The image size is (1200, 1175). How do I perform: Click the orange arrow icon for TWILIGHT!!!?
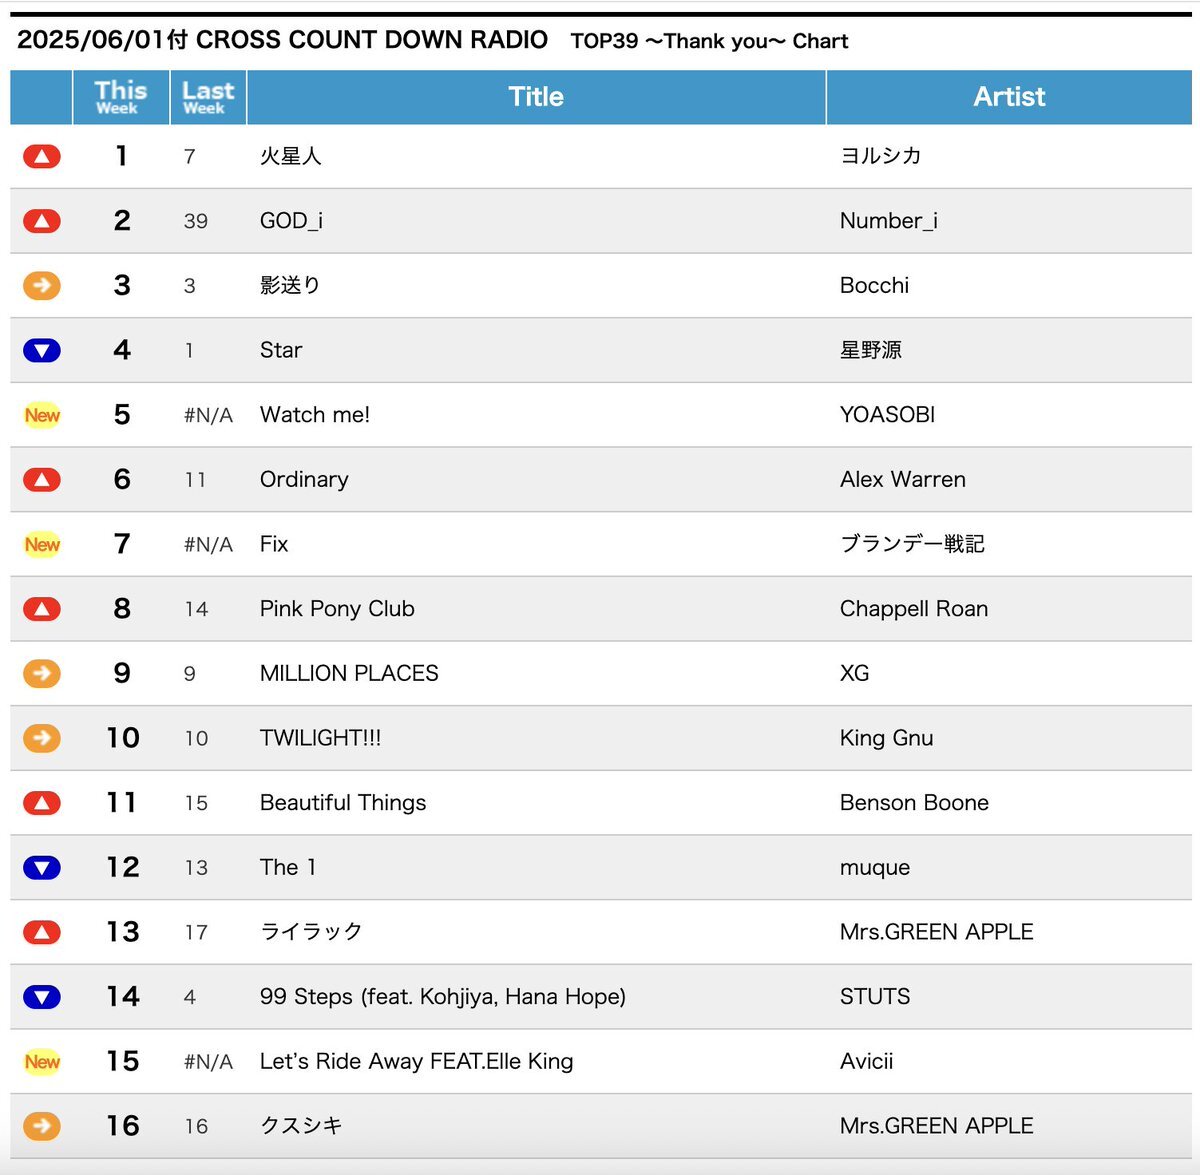pos(42,738)
